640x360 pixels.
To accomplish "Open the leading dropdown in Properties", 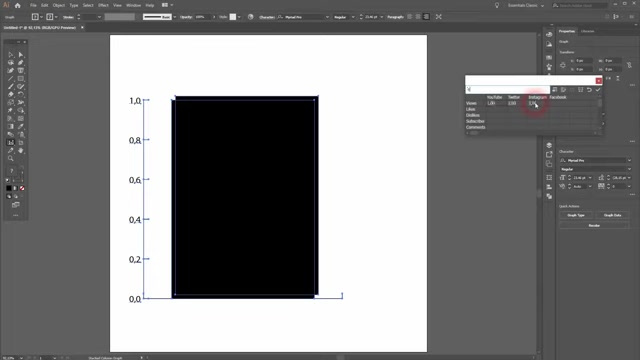I will click(629, 178).
